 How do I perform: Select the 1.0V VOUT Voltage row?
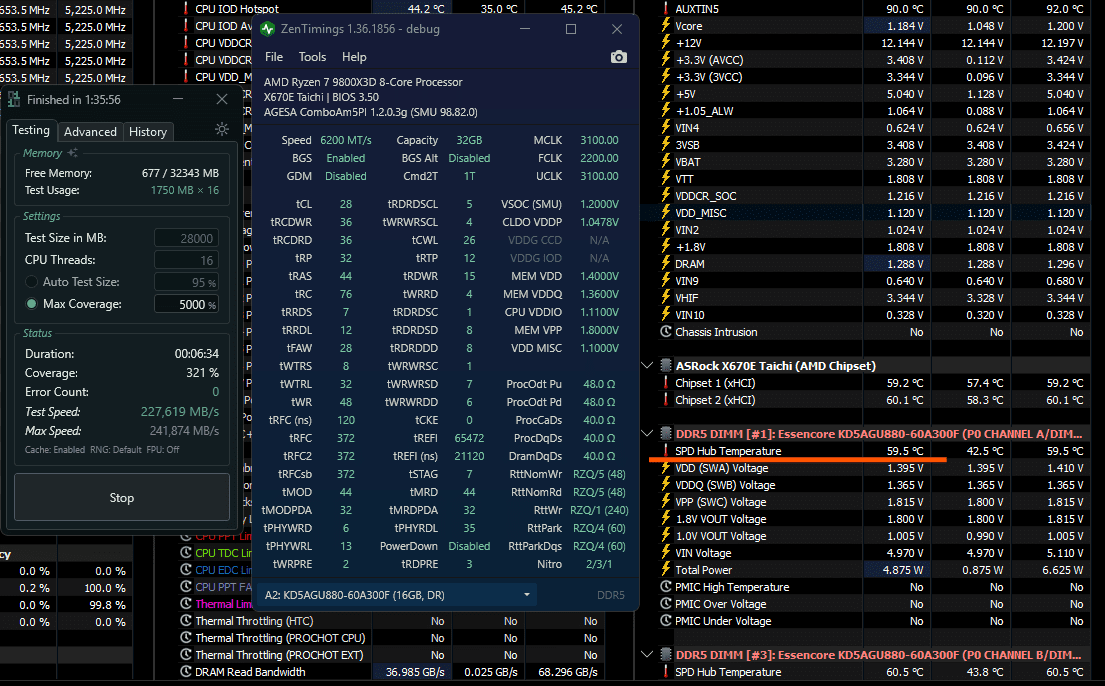point(872,536)
